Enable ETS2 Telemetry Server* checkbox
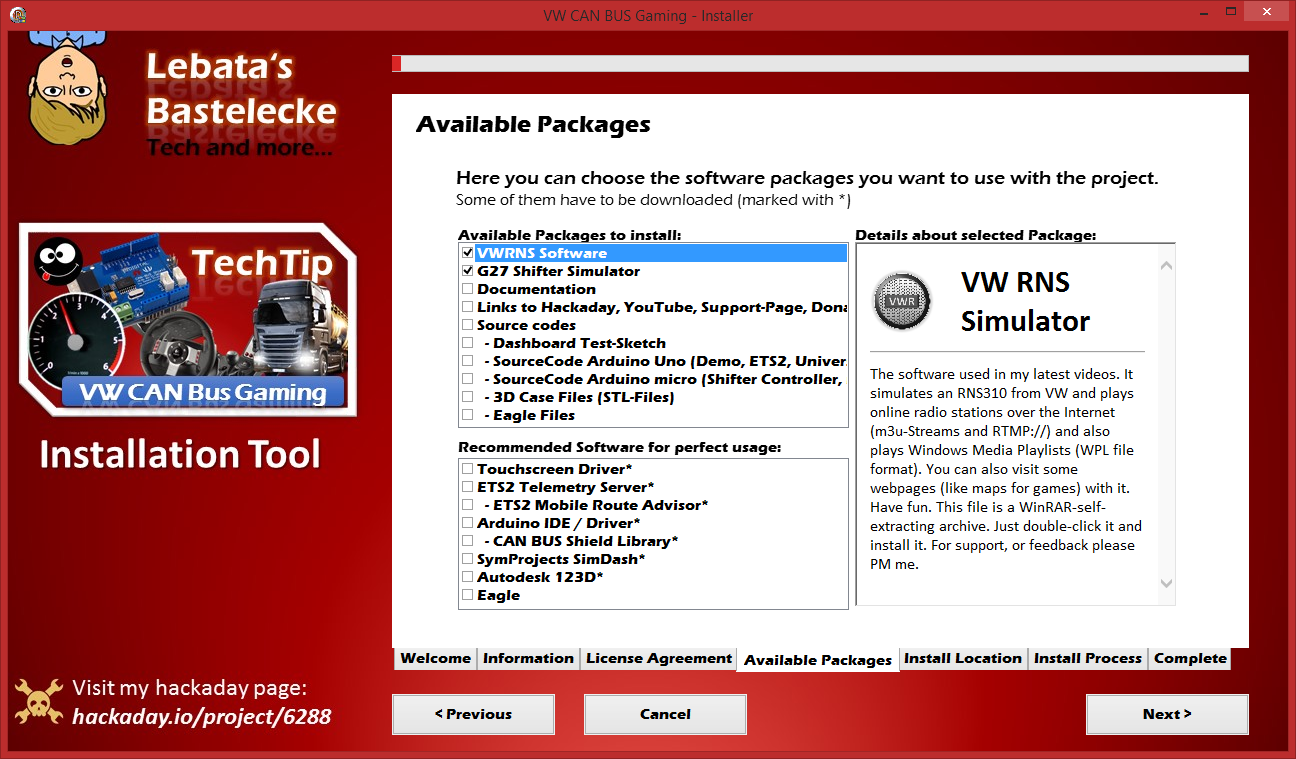1296x759 pixels. [x=467, y=487]
